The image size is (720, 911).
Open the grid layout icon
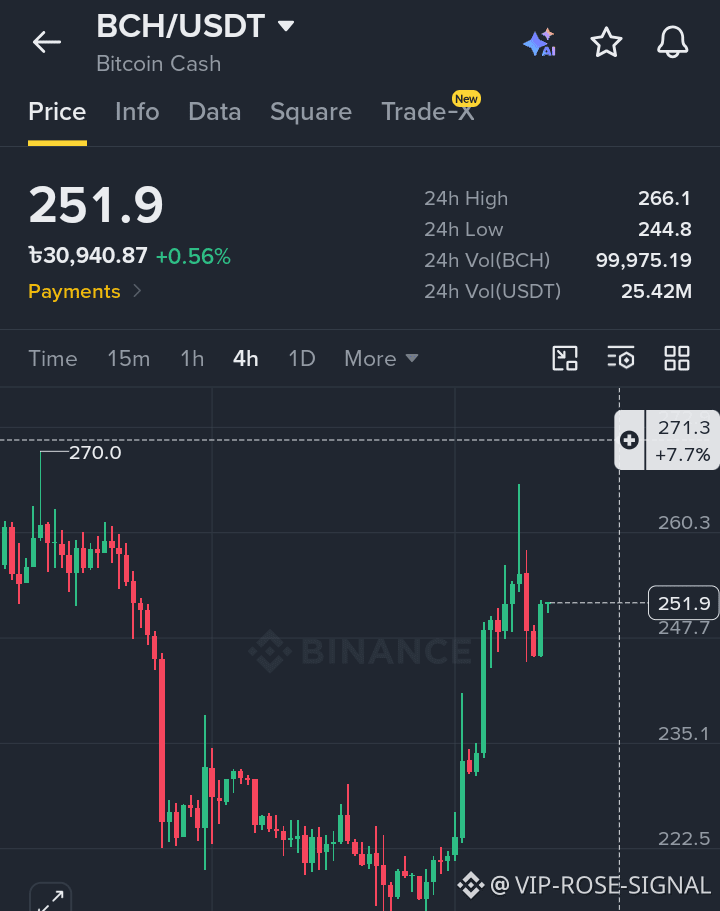click(x=677, y=358)
